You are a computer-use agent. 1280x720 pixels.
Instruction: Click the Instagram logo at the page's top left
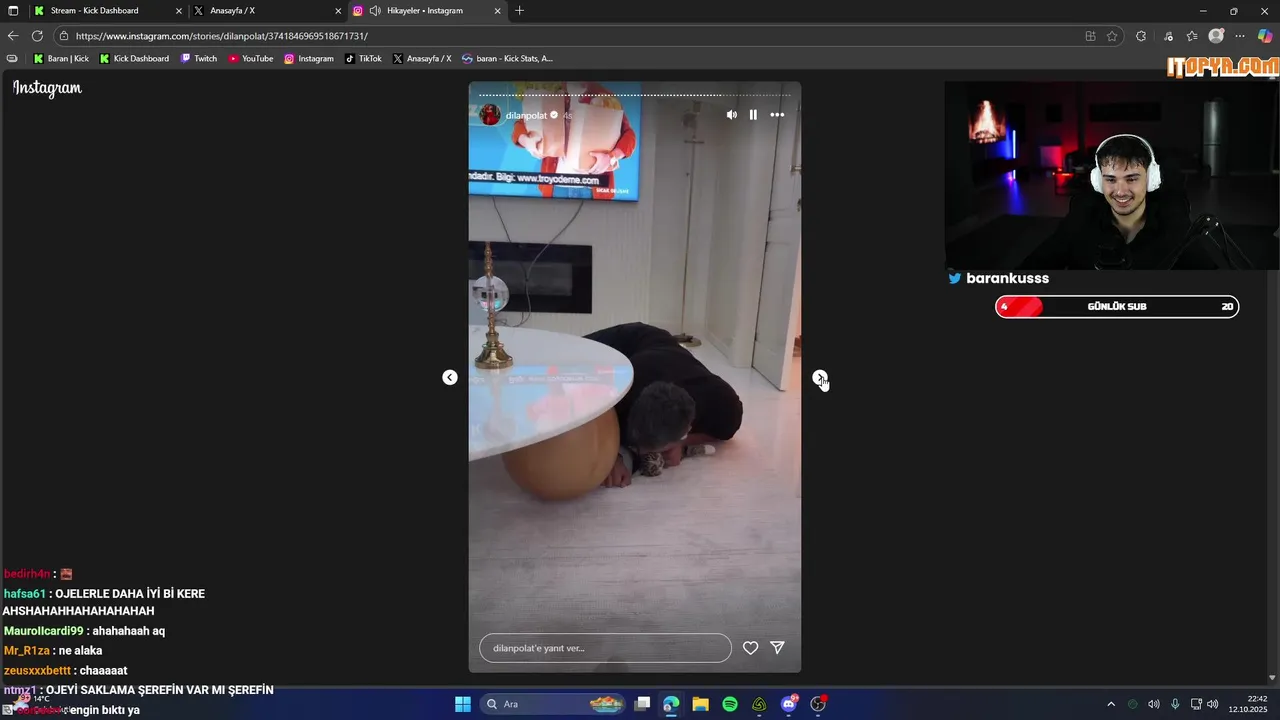tap(47, 88)
